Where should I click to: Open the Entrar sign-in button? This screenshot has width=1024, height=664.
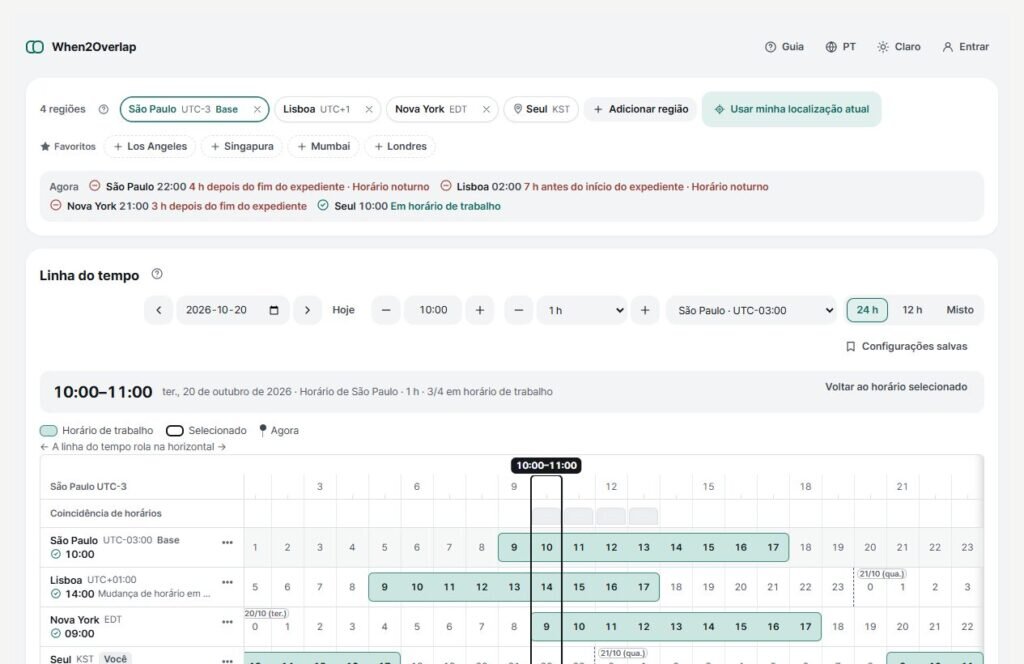coord(965,47)
